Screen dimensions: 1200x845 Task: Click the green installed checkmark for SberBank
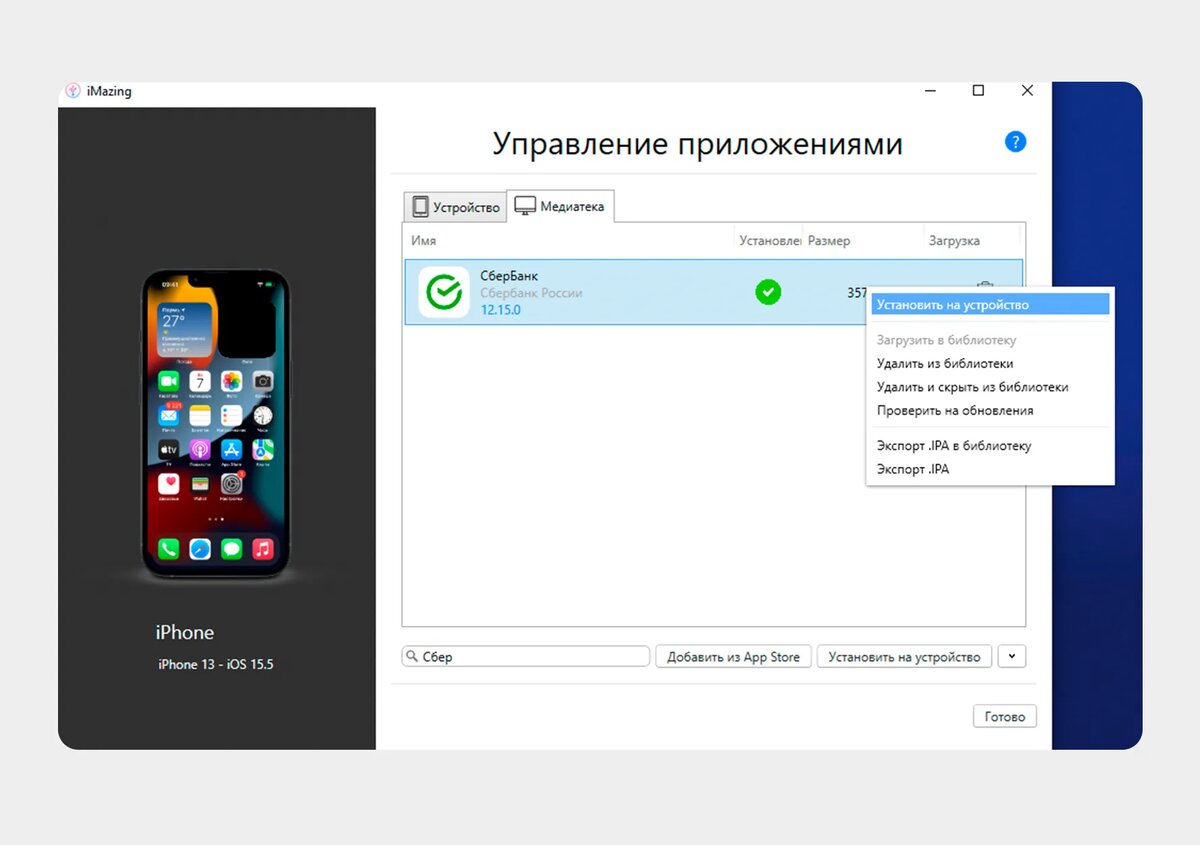click(x=768, y=292)
